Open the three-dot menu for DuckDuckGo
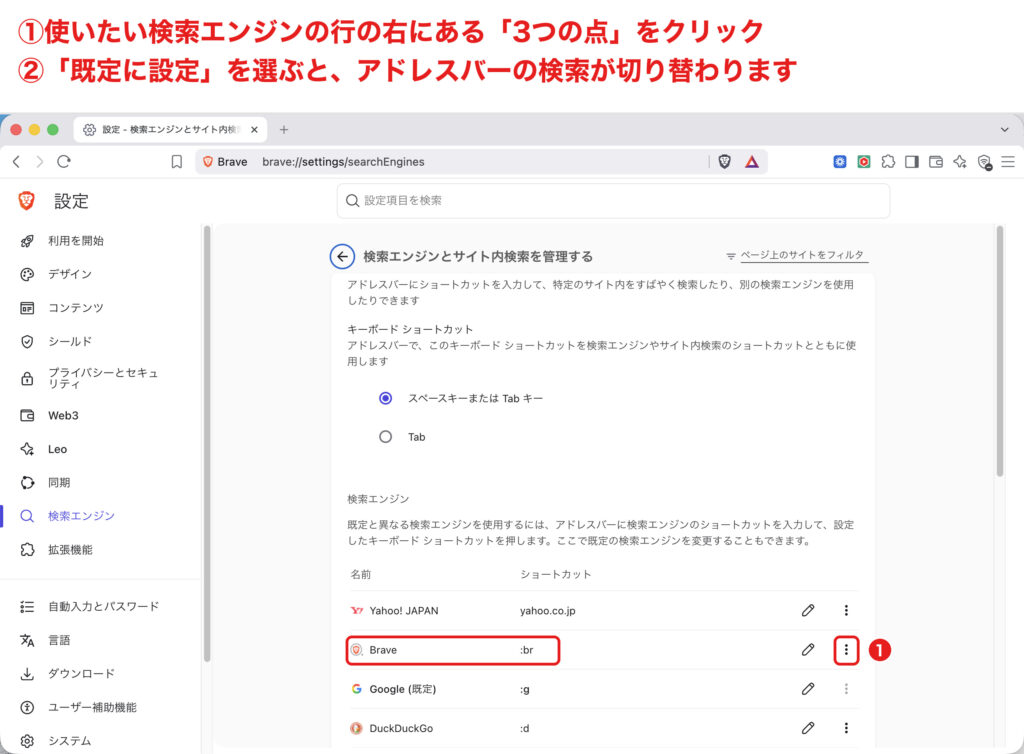This screenshot has width=1024, height=754. (x=846, y=728)
